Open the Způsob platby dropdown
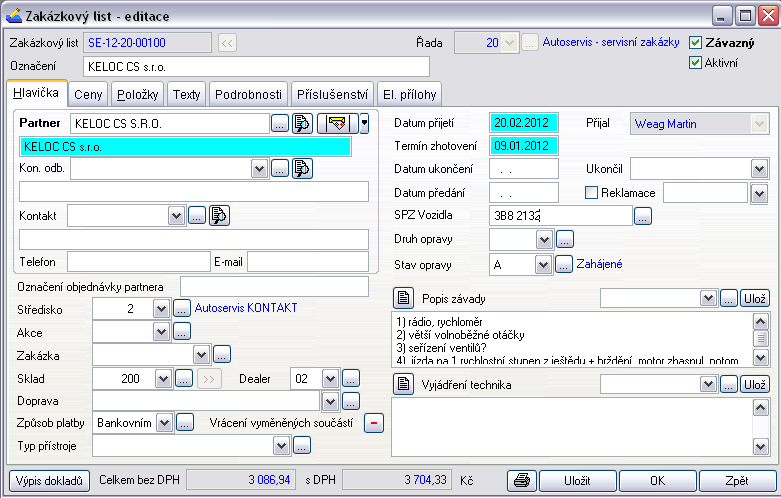Viewport: 781px width, 498px height. pyautogui.click(x=163, y=423)
